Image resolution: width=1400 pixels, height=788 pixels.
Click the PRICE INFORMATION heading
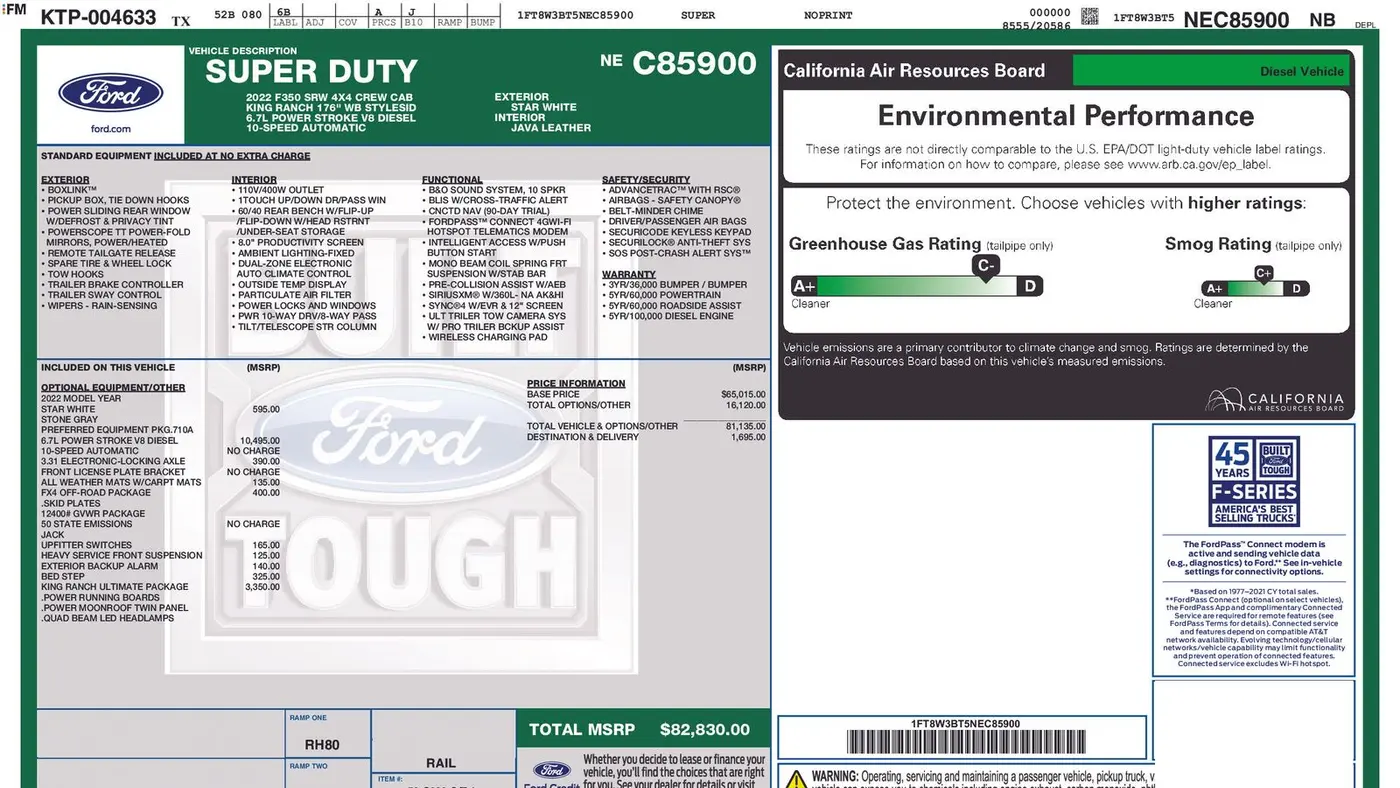[576, 383]
